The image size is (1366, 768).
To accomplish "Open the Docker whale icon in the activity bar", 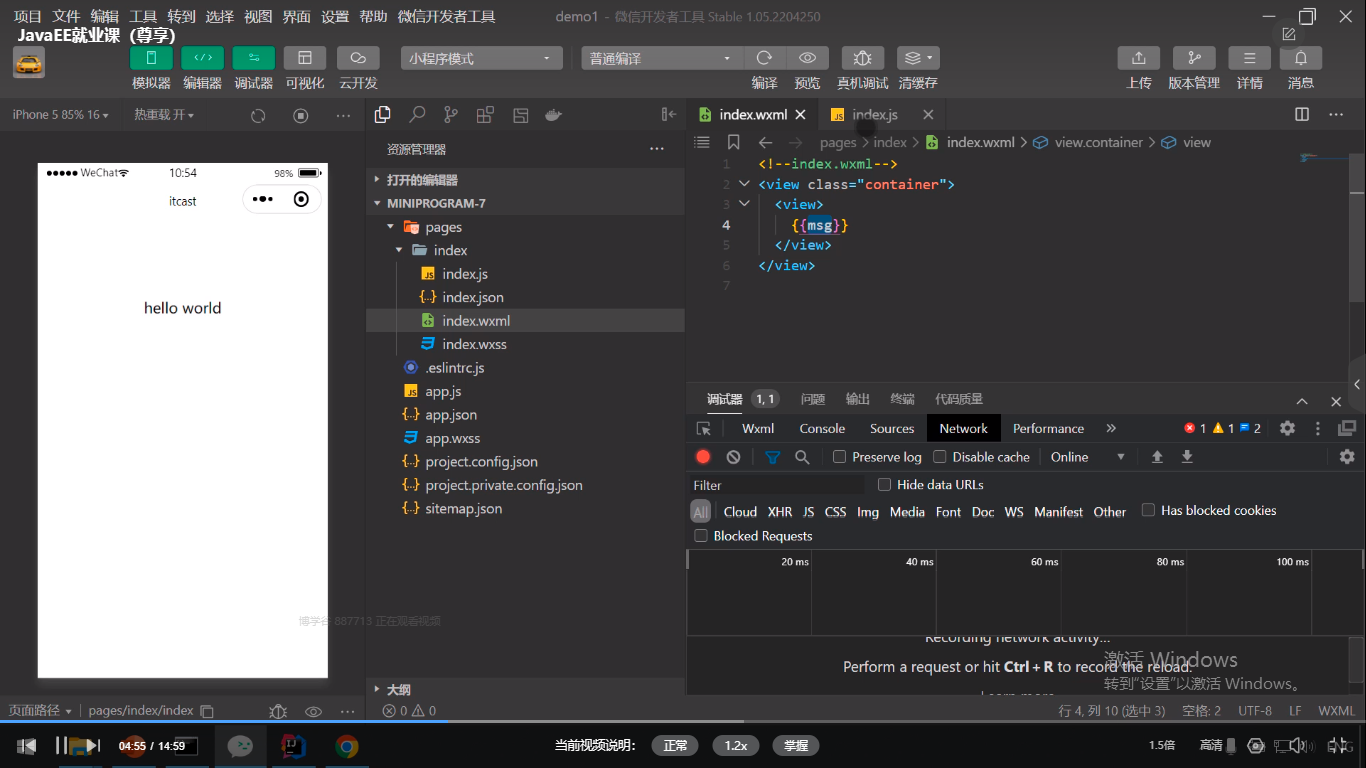I will (x=553, y=115).
